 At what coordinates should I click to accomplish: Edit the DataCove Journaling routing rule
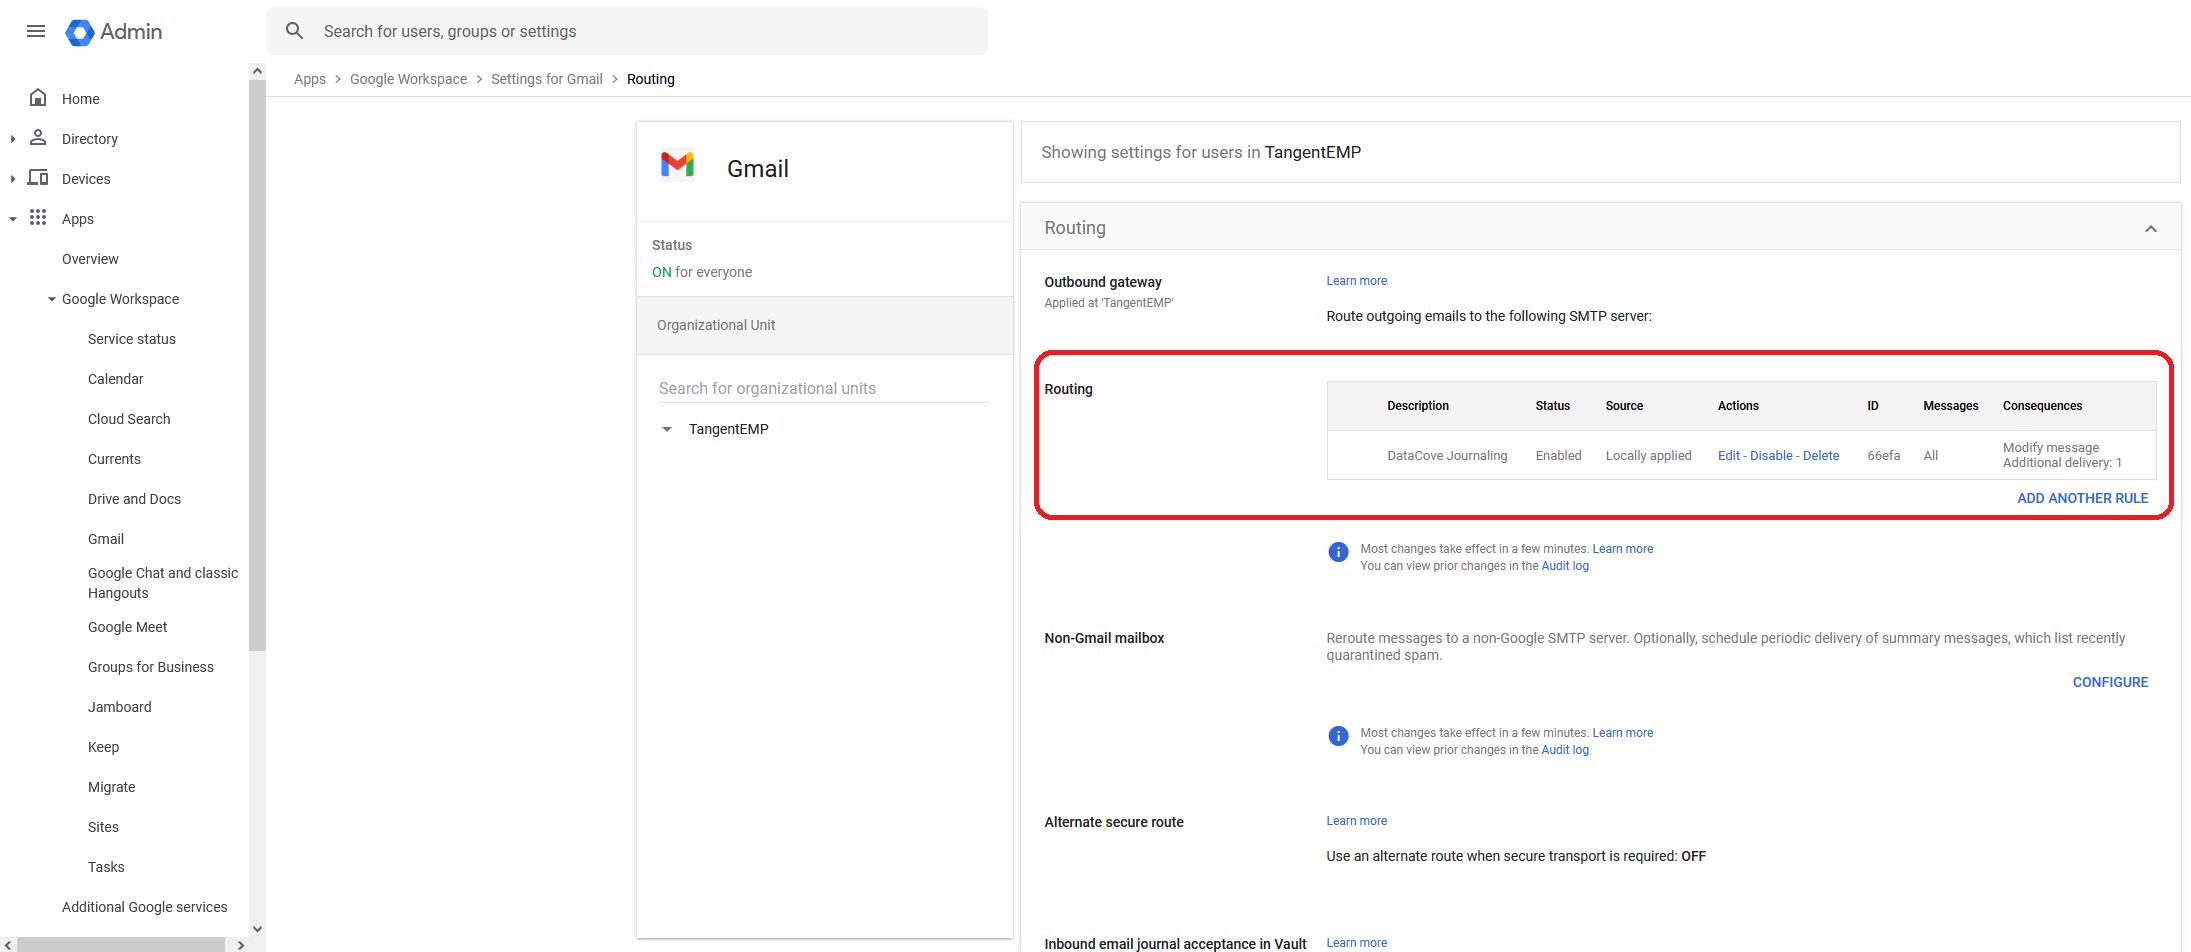pos(1728,456)
